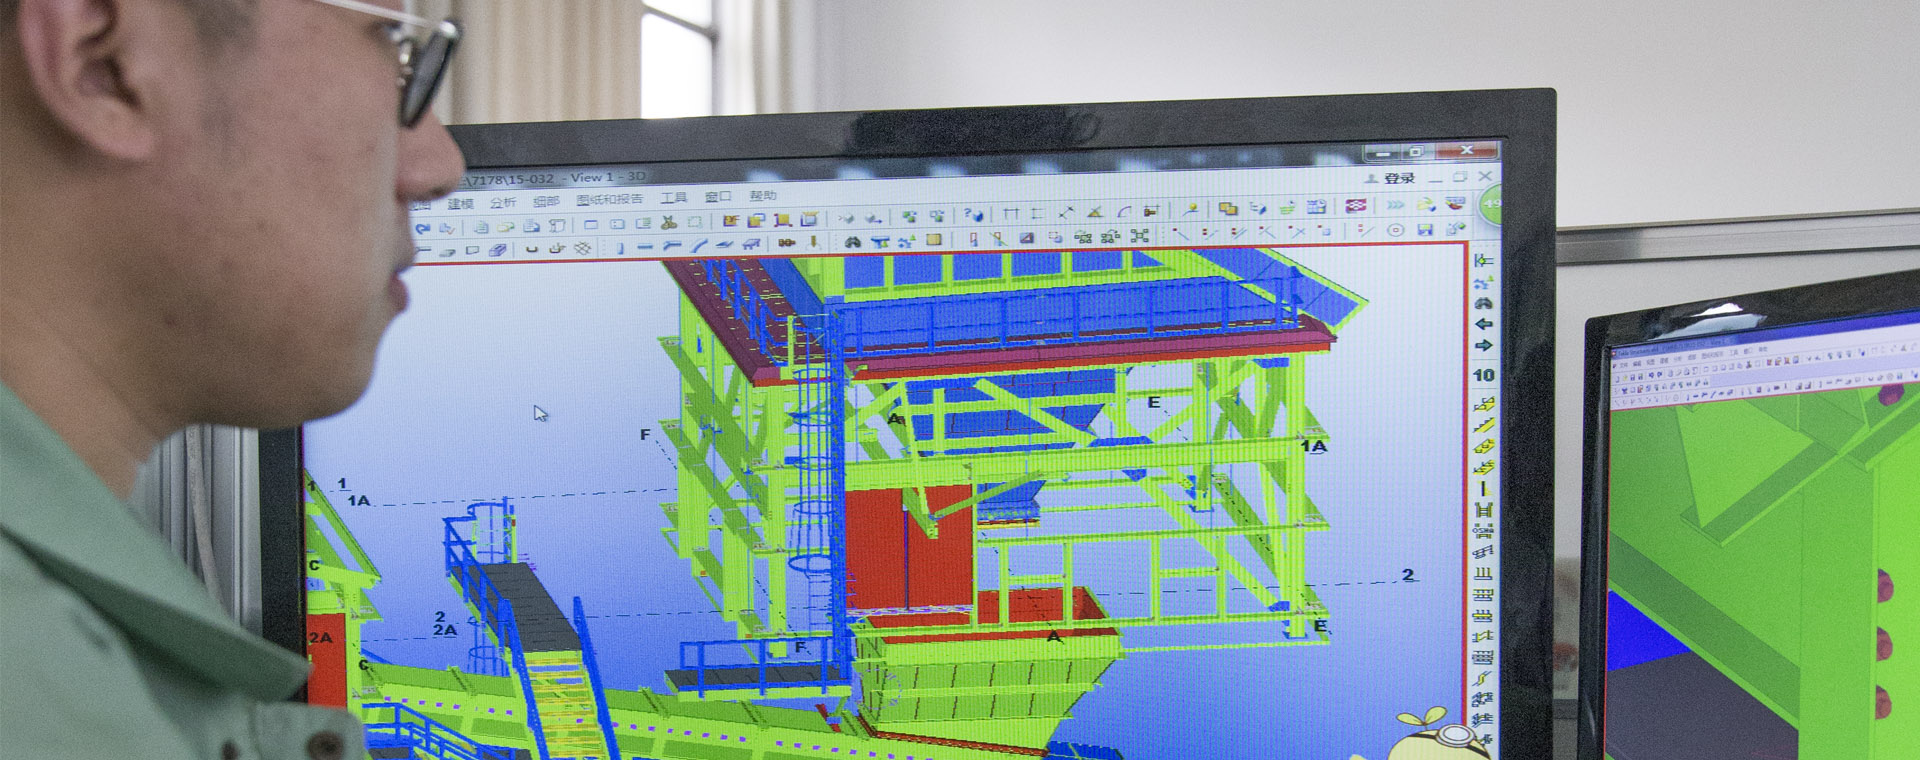The width and height of the screenshot is (1920, 760).
Task: Click the number 10 component button
Action: [x=1483, y=375]
